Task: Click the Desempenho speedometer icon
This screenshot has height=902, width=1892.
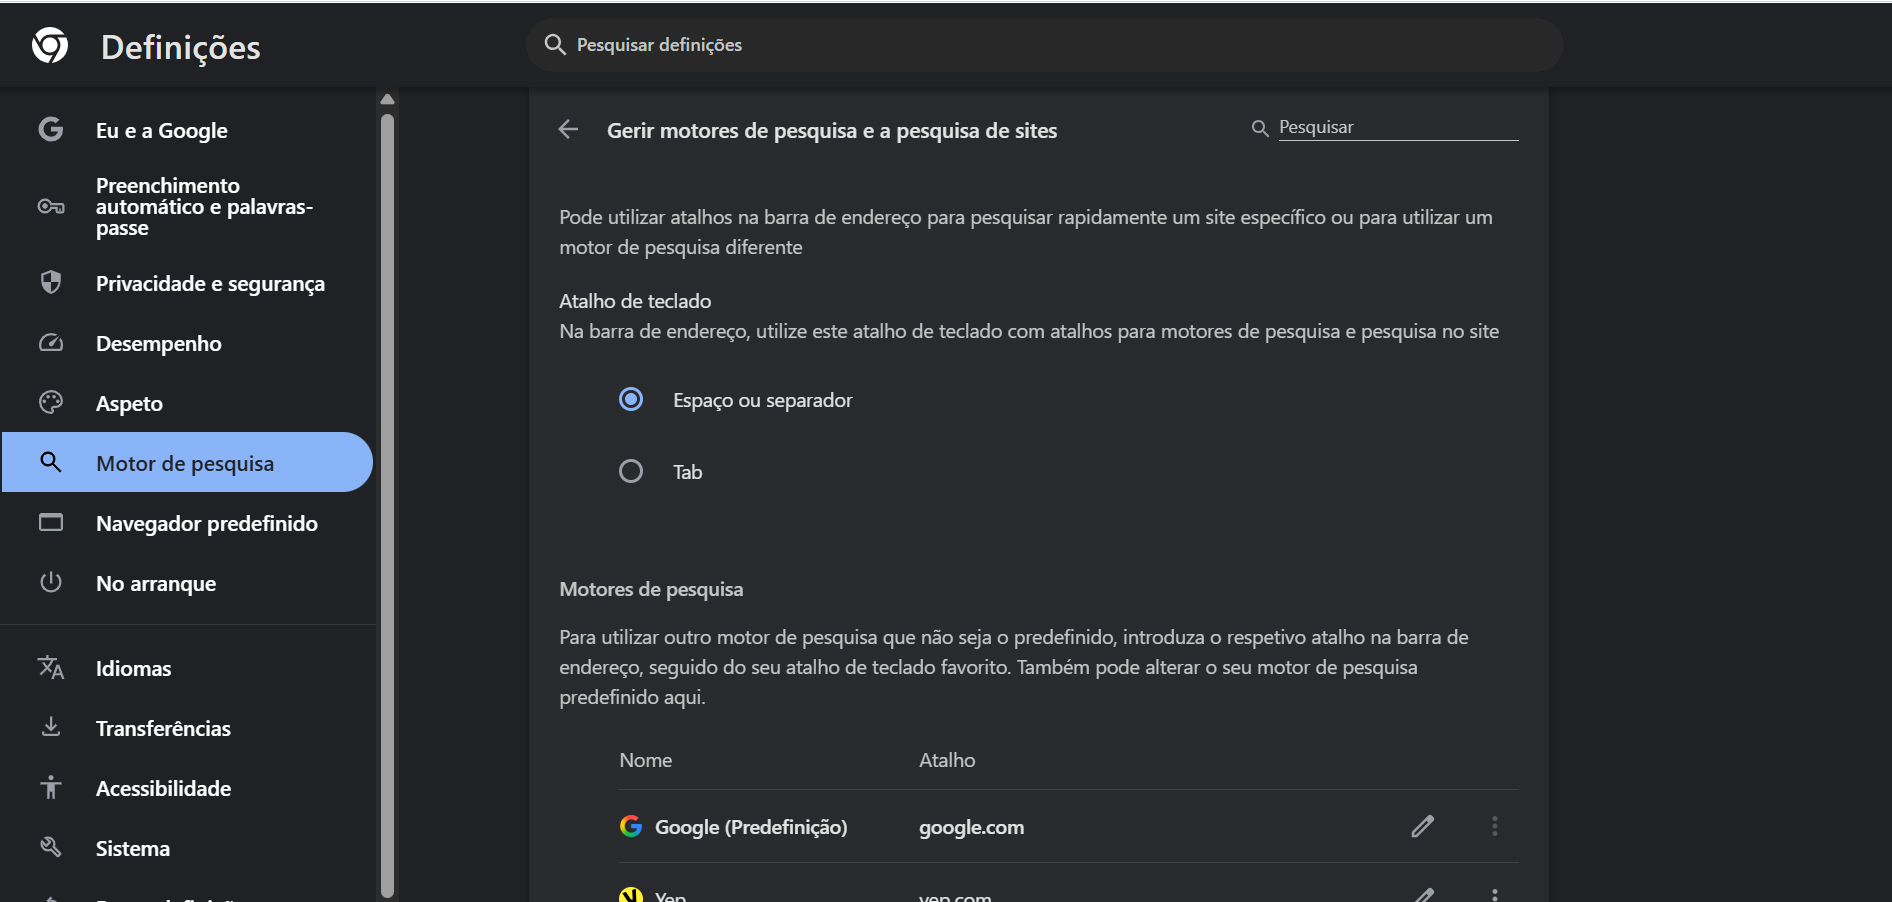Action: (x=51, y=343)
